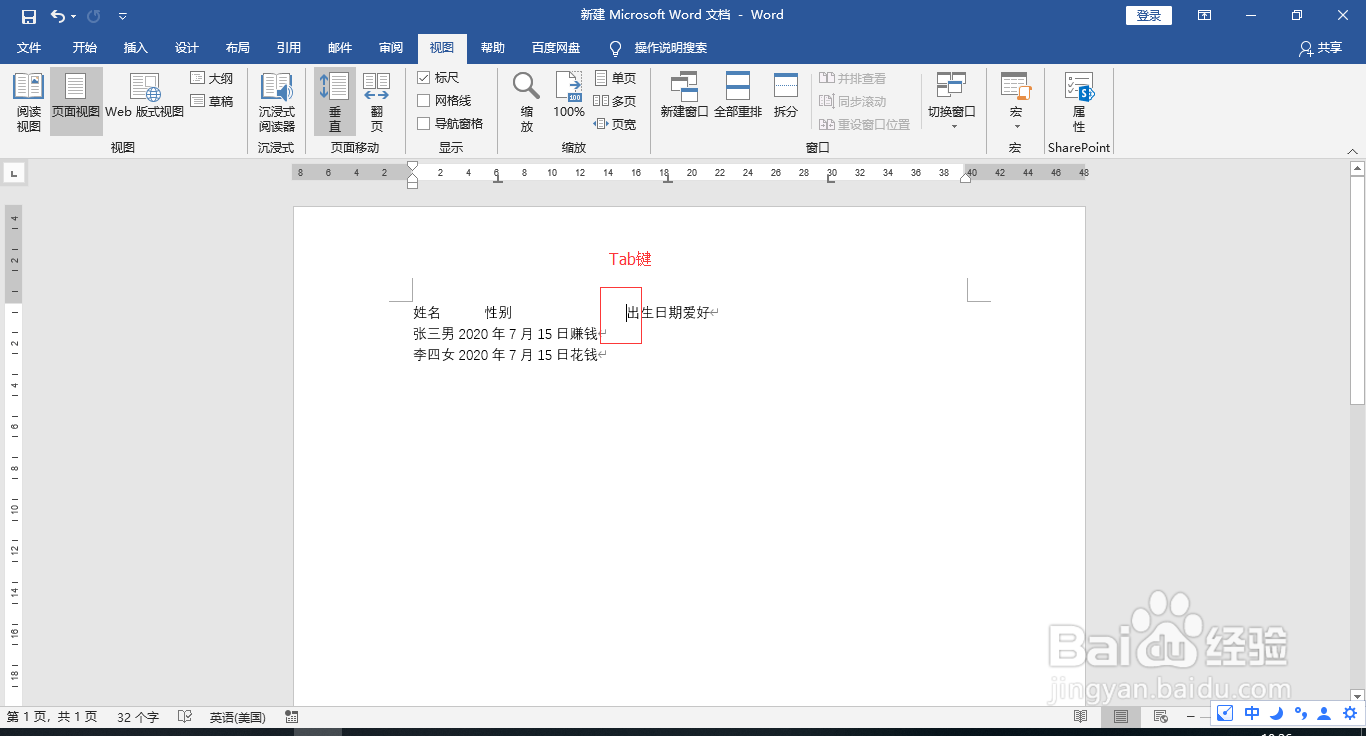Click the Save icon in quick access toolbar

[28, 16]
